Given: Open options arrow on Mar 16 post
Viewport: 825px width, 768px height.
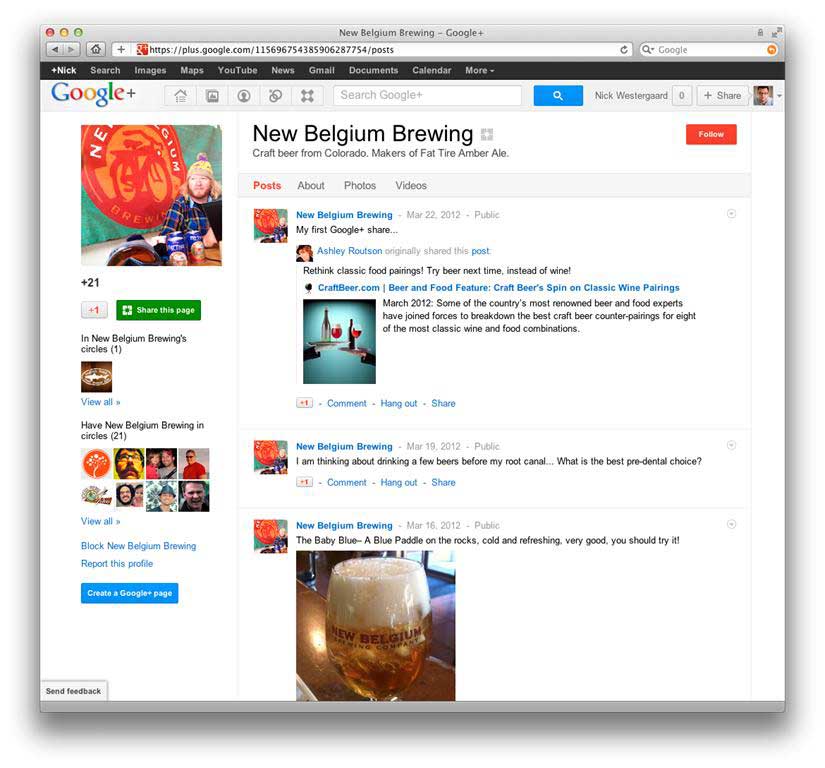Looking at the screenshot, I should (x=731, y=524).
